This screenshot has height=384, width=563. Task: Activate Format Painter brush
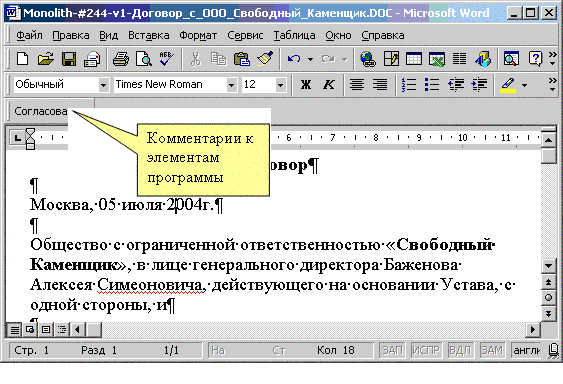[265, 59]
